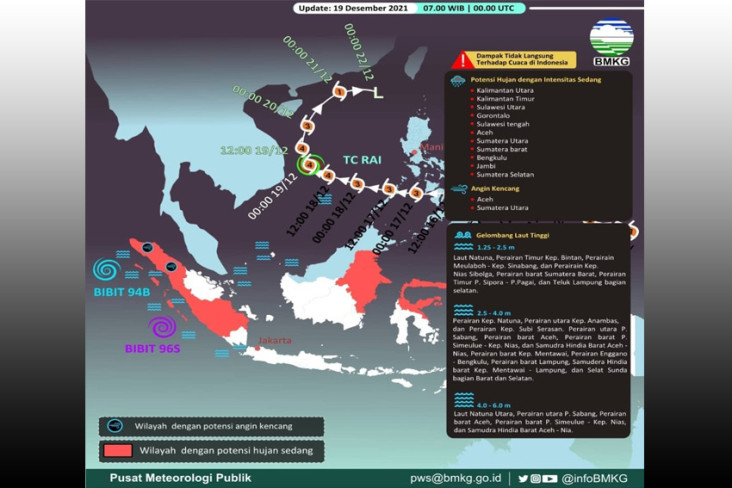The image size is (732, 488).
Task: Click the 'TC RAI' storm label
Action: [362, 160]
